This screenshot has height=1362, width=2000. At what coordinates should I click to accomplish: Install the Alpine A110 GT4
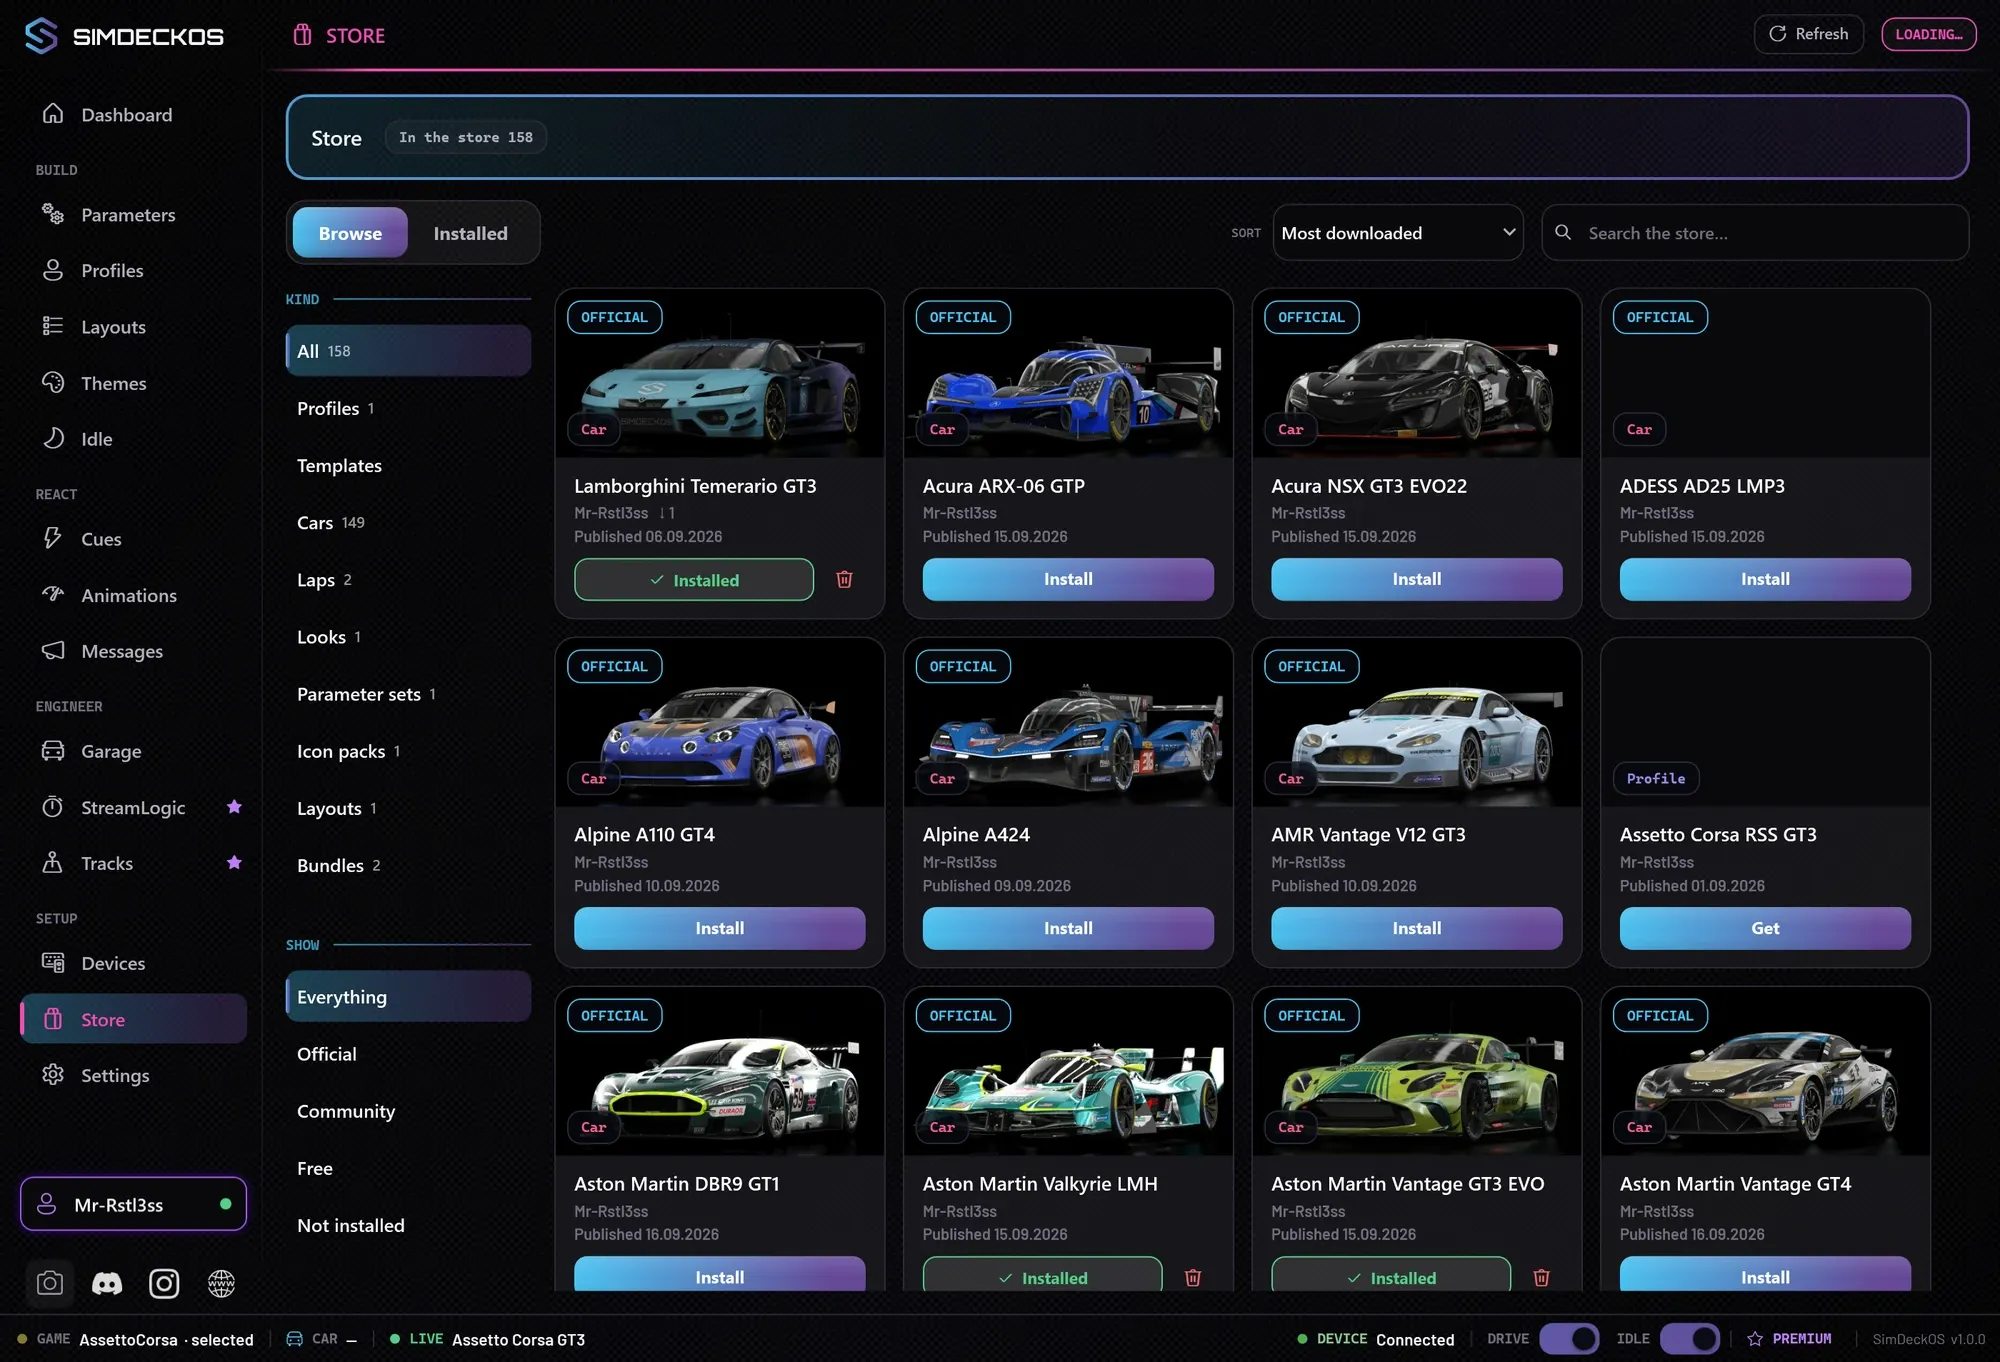[x=719, y=928]
